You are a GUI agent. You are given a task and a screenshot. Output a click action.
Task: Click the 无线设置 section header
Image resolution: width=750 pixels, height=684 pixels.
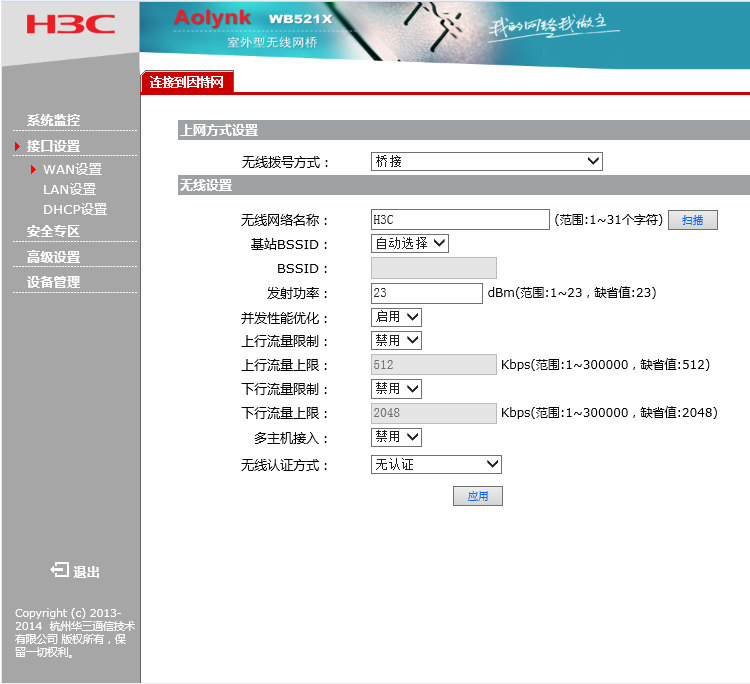(x=464, y=185)
